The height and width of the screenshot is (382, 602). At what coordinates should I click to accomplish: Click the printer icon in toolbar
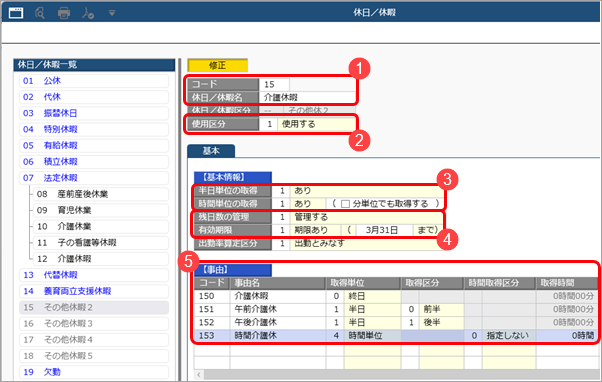click(x=64, y=13)
